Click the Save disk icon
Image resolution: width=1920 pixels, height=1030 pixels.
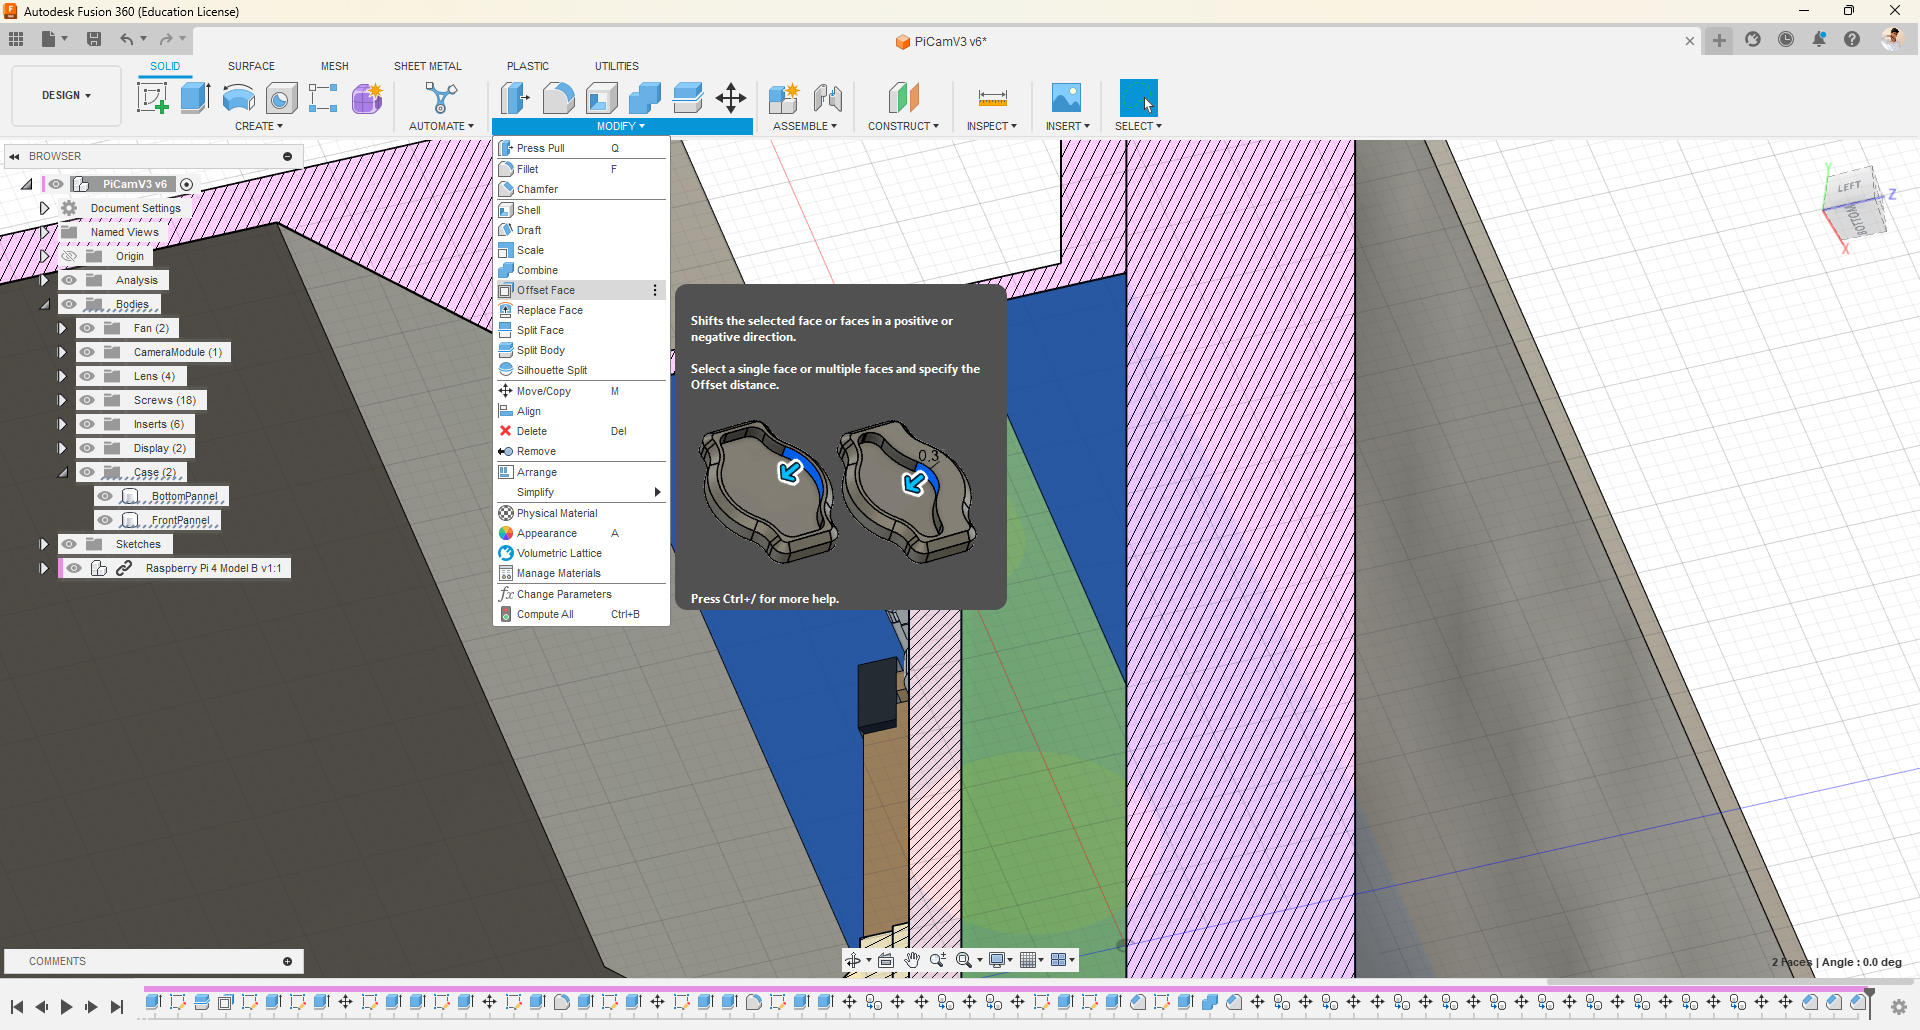tap(94, 39)
